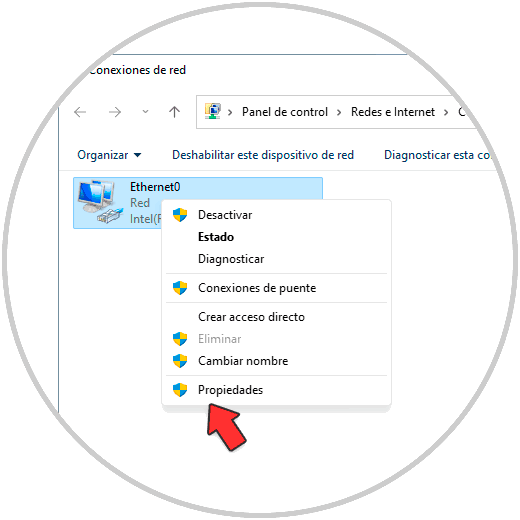Choose Estado in context menu
520x520 pixels.
tap(216, 237)
